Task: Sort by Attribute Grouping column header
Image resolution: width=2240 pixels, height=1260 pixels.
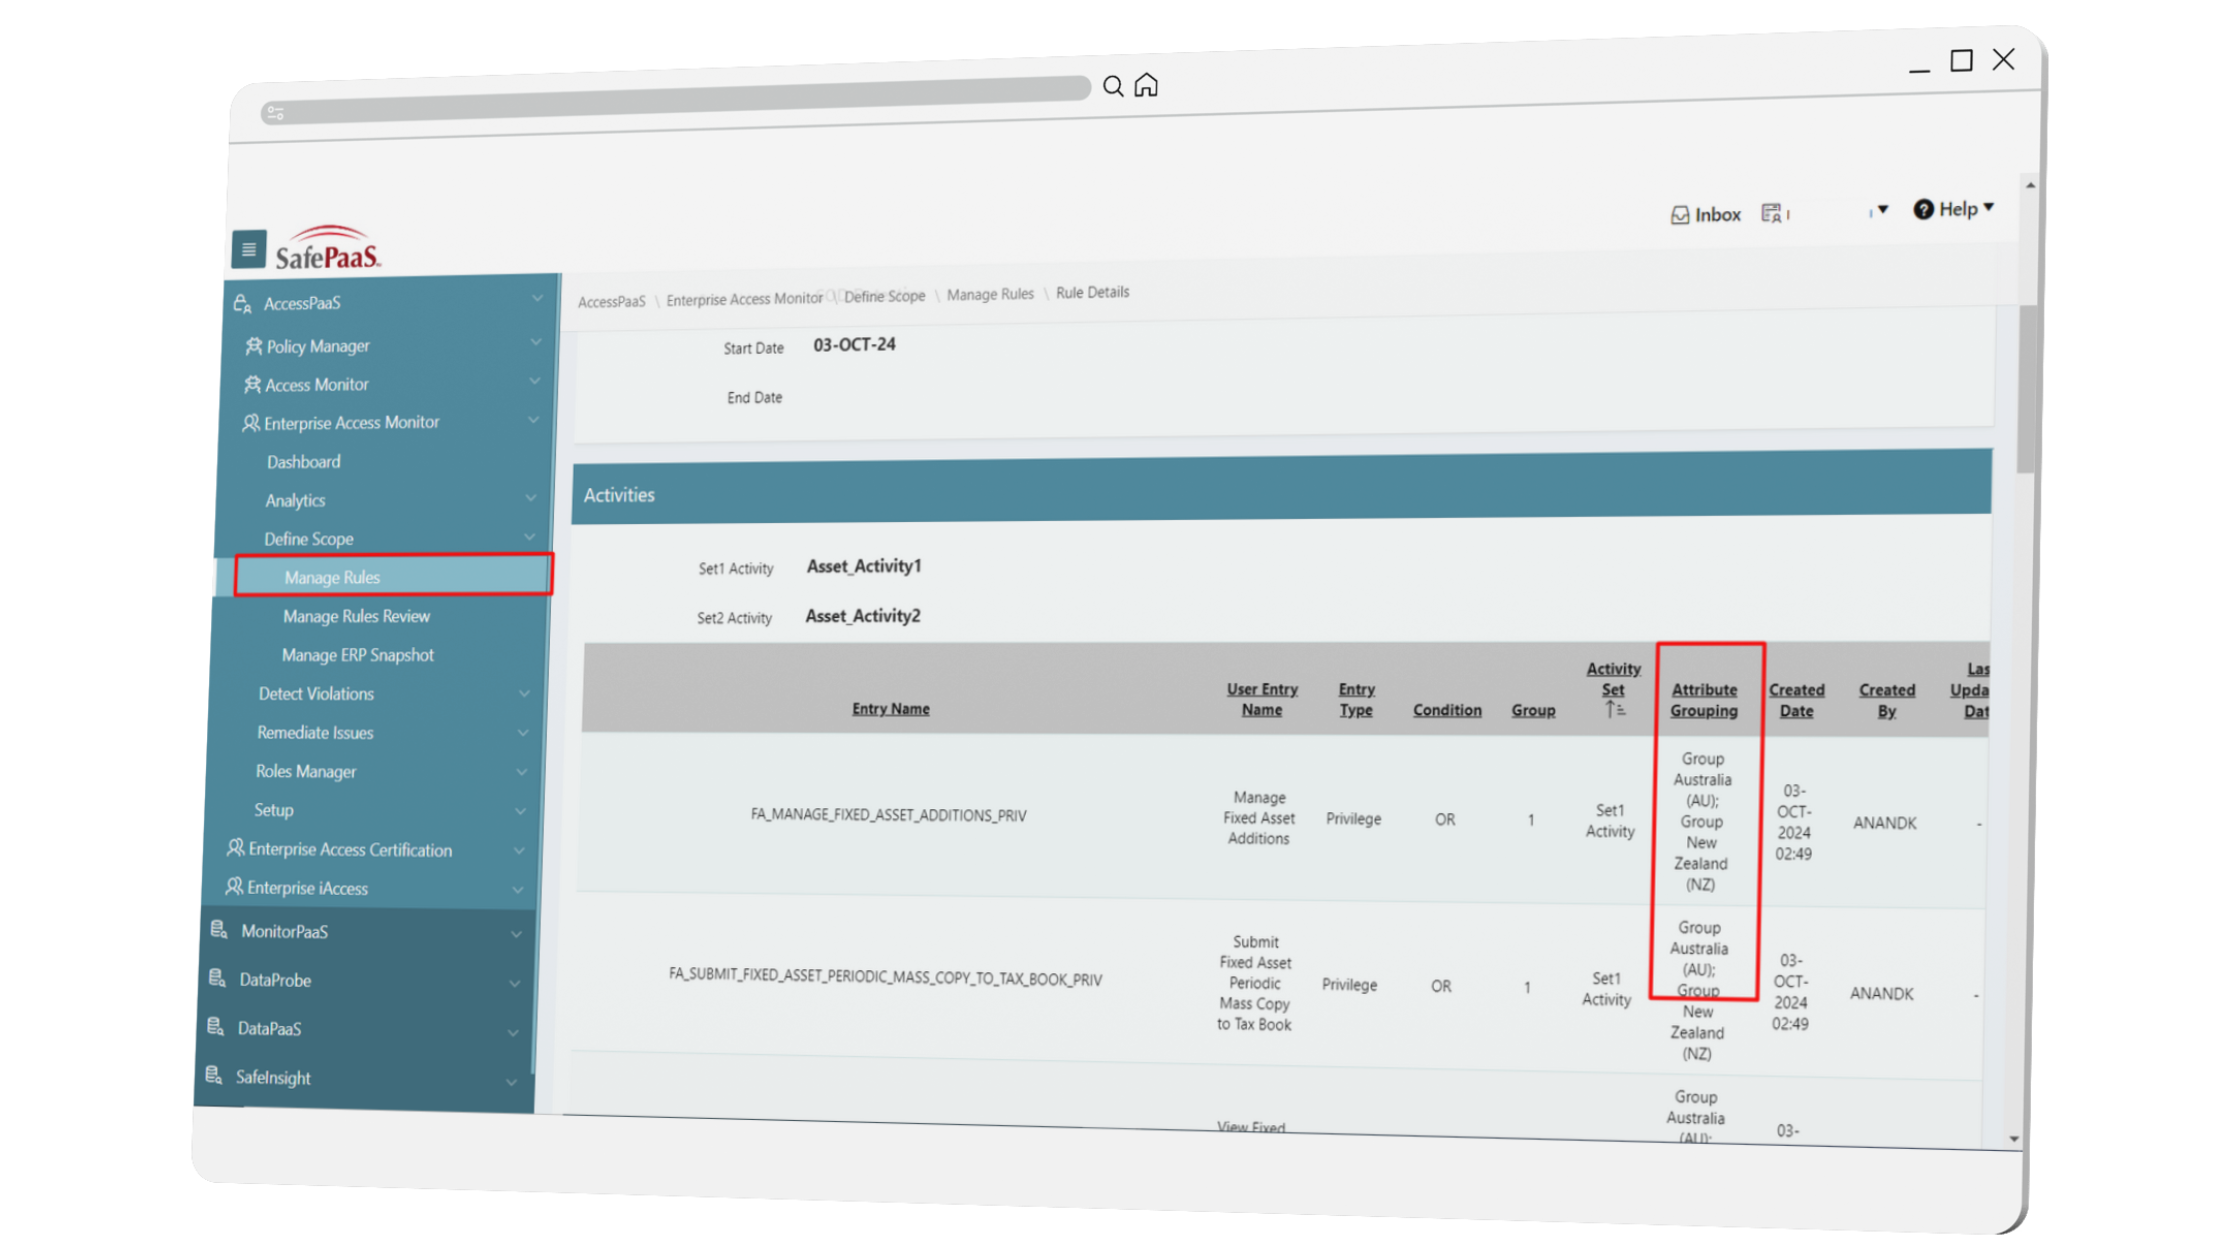Action: pos(1704,700)
